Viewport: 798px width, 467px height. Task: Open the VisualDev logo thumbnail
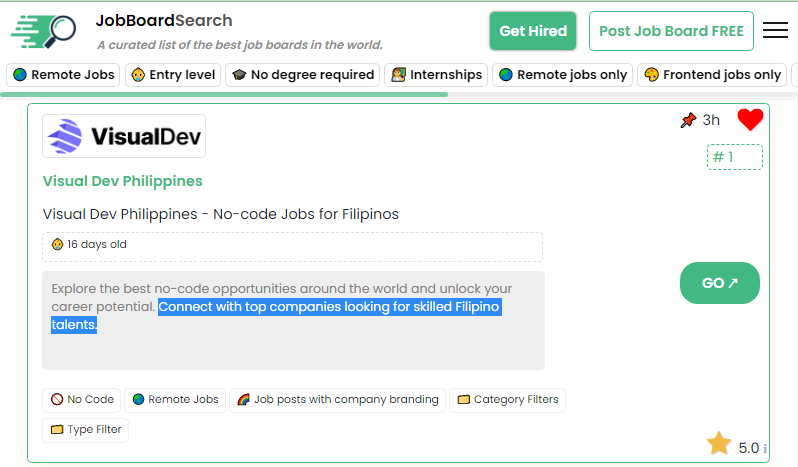124,136
